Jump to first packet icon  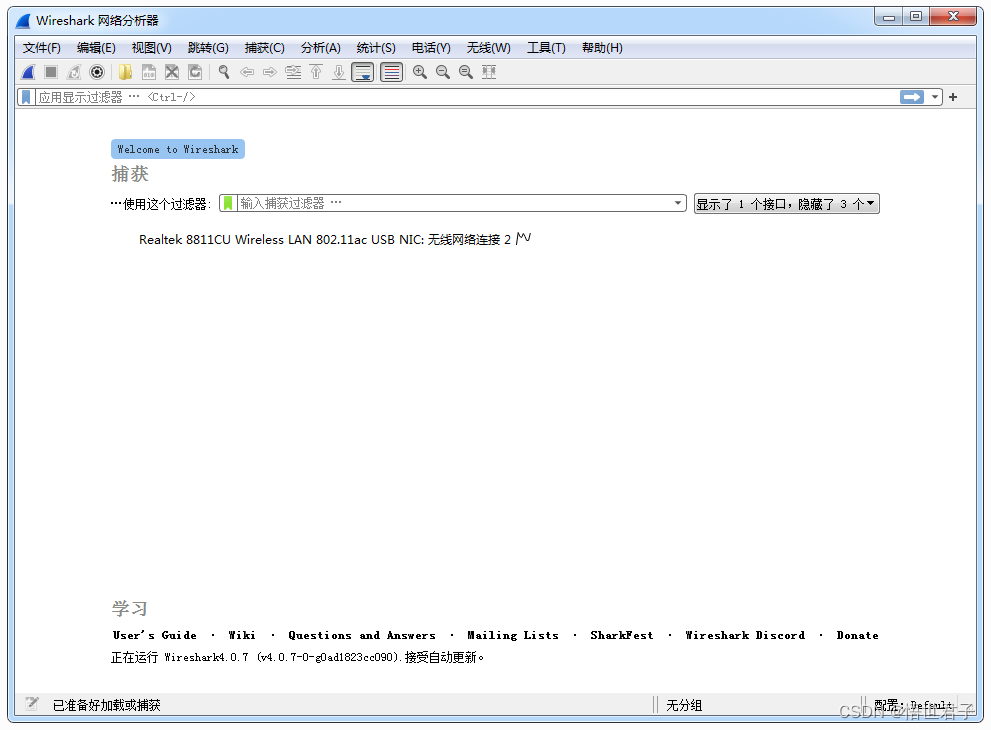[x=316, y=72]
